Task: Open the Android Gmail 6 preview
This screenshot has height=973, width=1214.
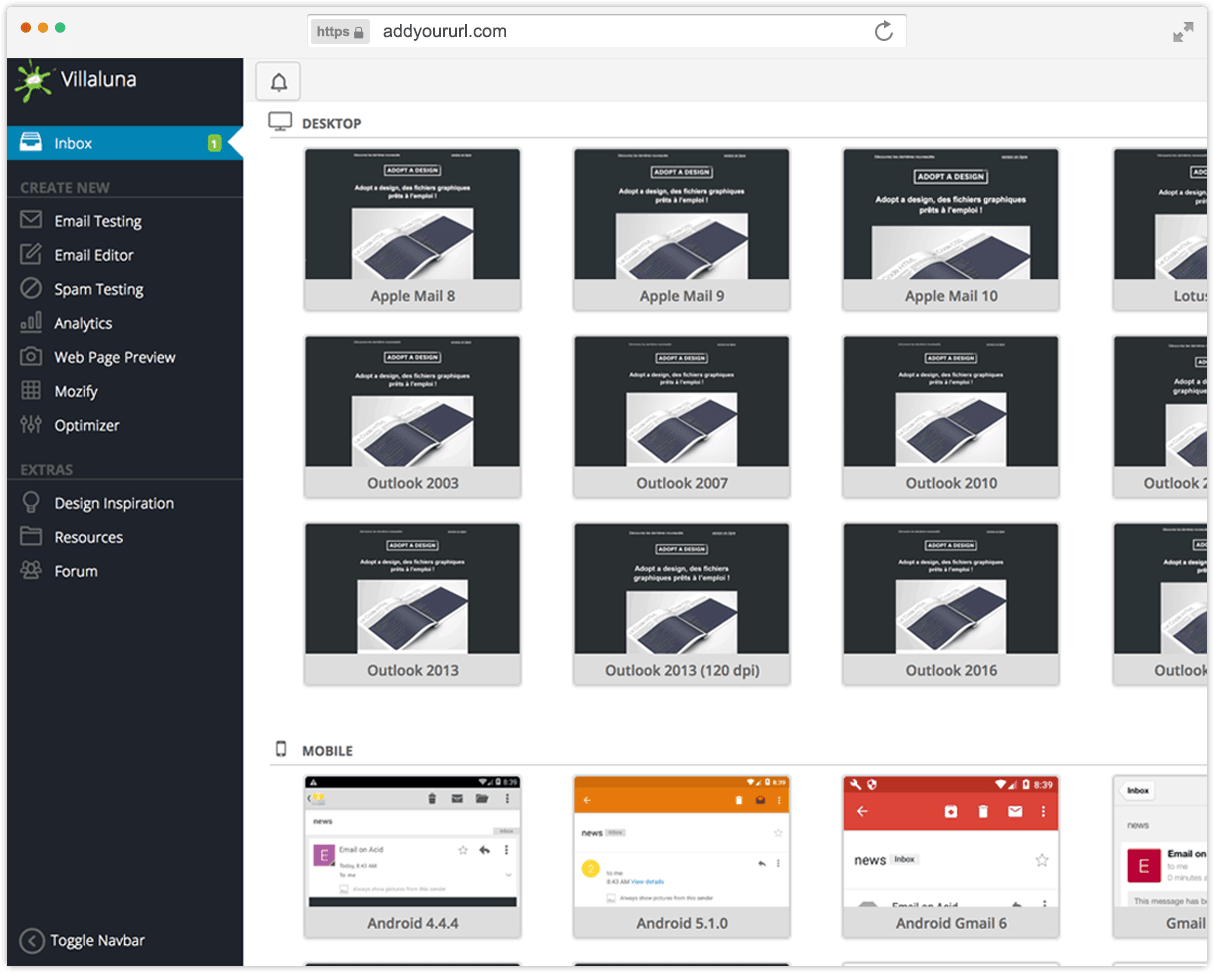Action: point(951,857)
